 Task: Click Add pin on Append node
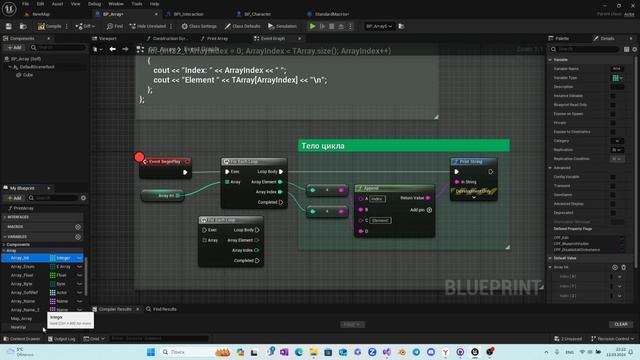pyautogui.click(x=421, y=210)
